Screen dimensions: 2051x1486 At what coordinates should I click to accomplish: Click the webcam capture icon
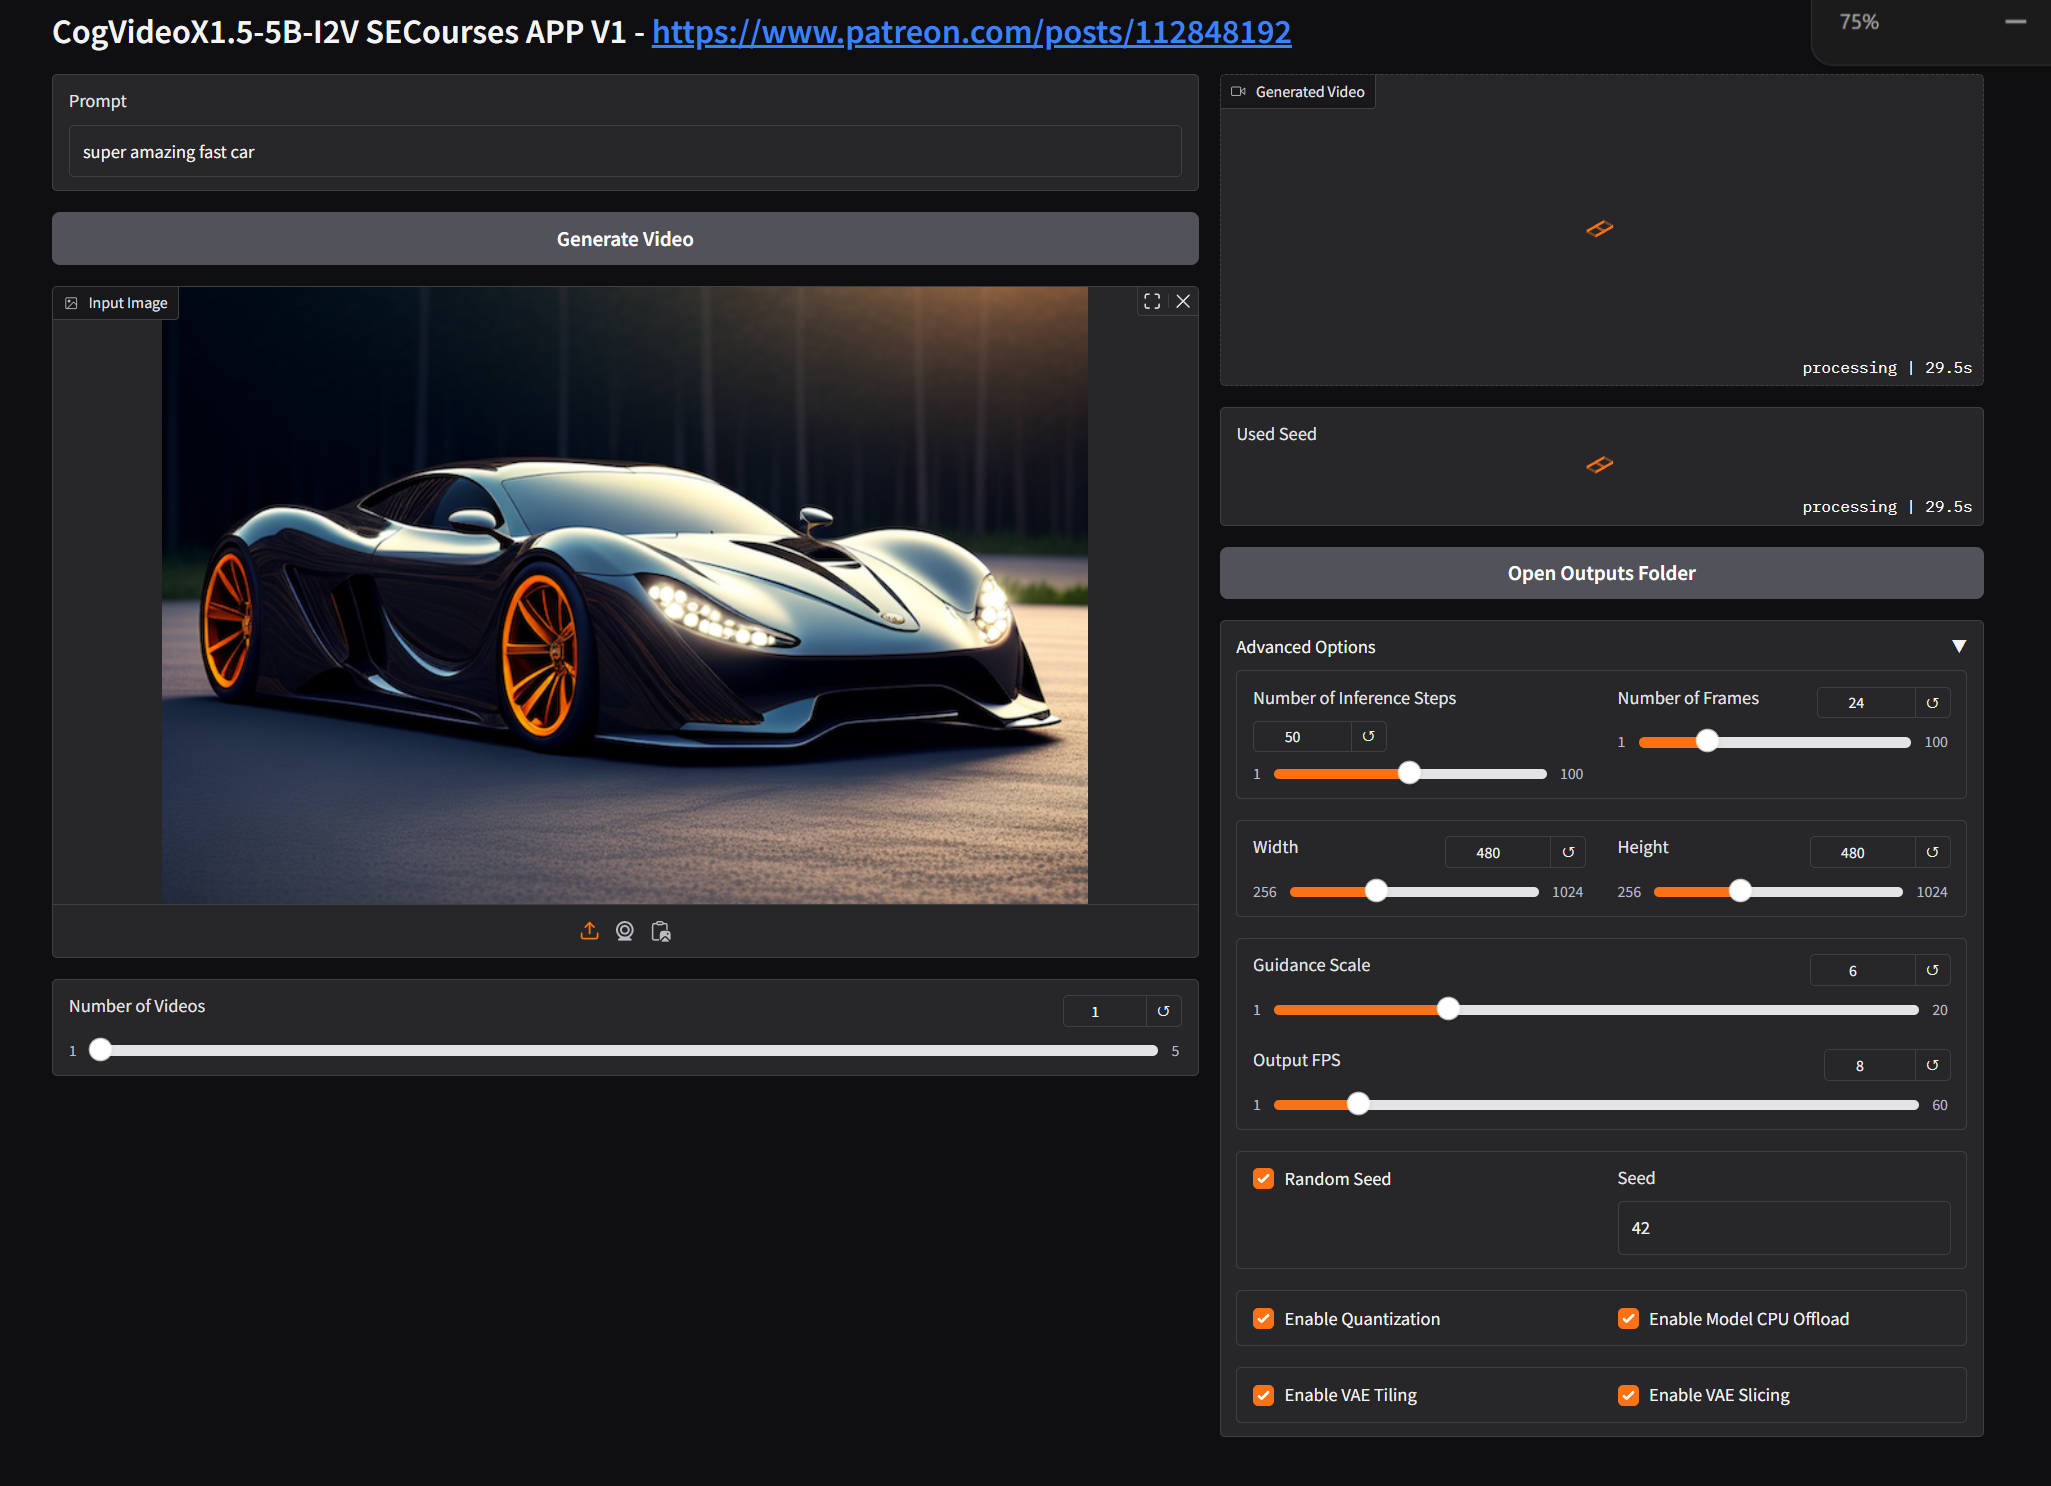625,931
